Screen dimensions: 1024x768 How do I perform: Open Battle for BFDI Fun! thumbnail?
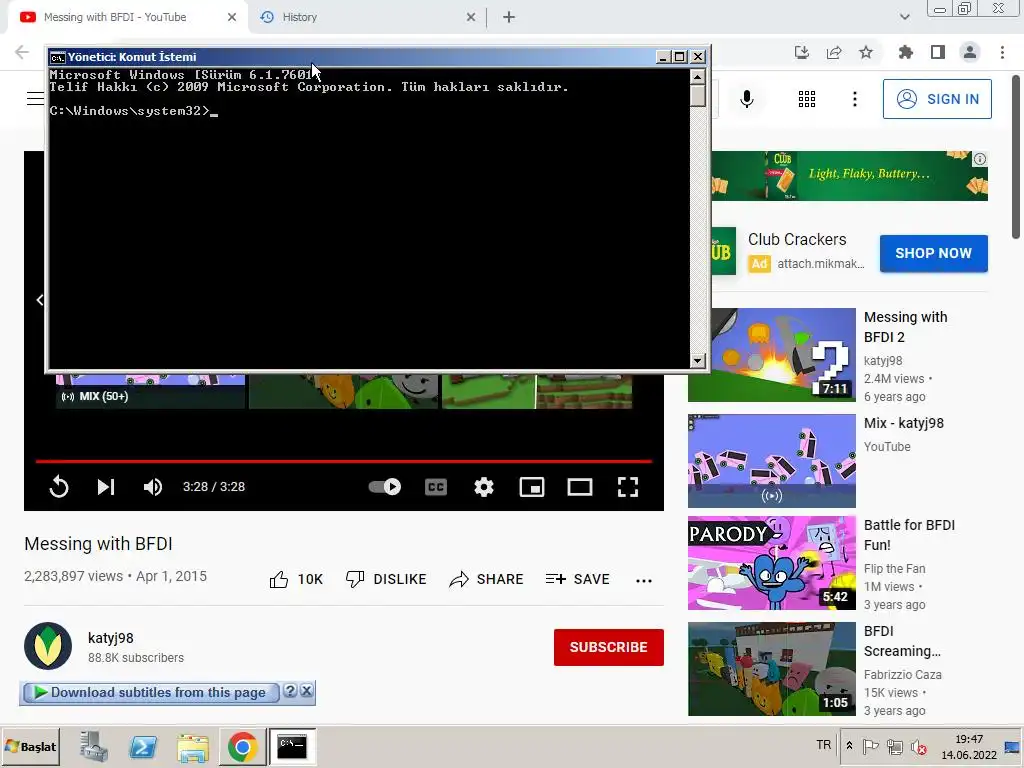tap(771, 563)
